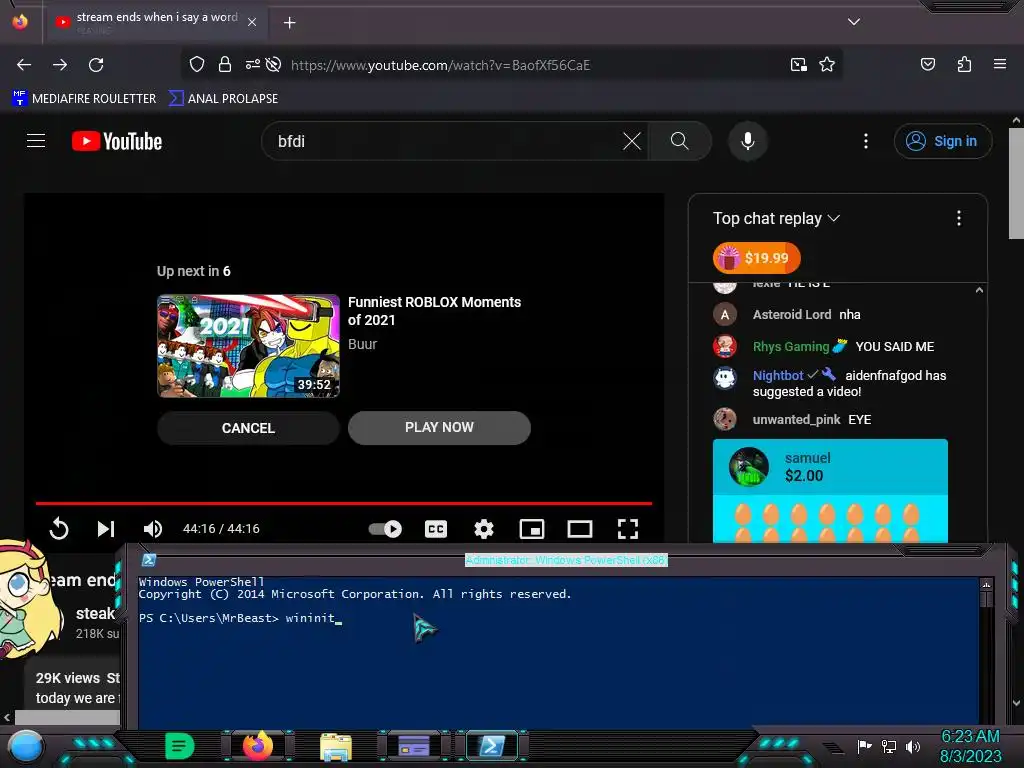Submit search with magnifier button
The height and width of the screenshot is (768, 1024).
tap(680, 141)
